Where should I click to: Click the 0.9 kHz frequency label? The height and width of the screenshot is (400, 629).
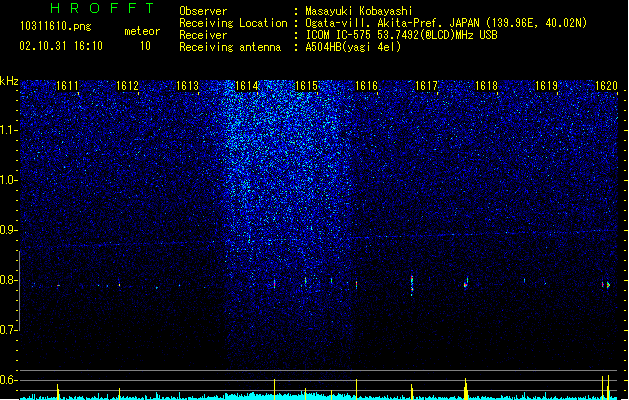pyautogui.click(x=9, y=230)
